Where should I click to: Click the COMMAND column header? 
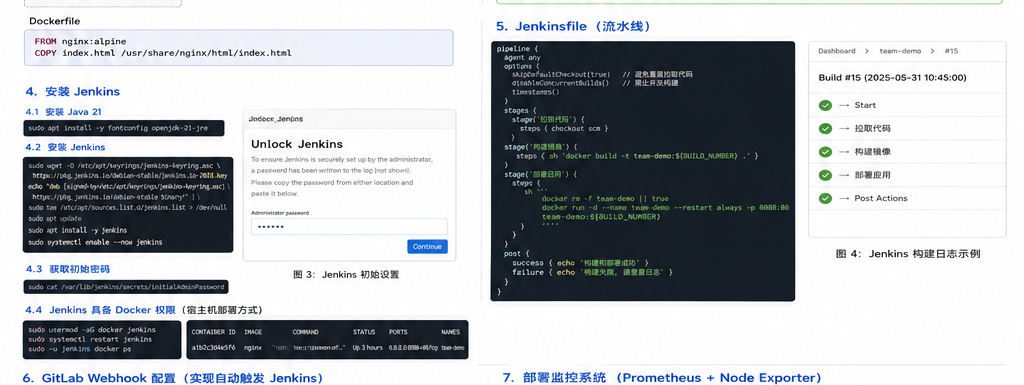(x=306, y=332)
